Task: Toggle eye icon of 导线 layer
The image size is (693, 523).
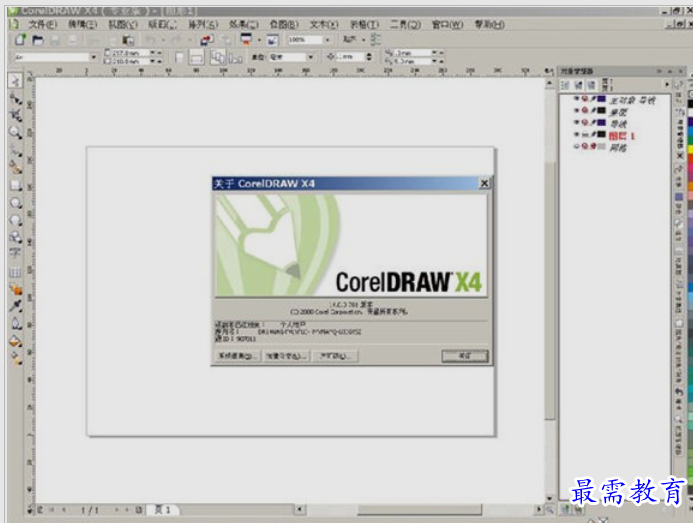Action: coord(576,122)
